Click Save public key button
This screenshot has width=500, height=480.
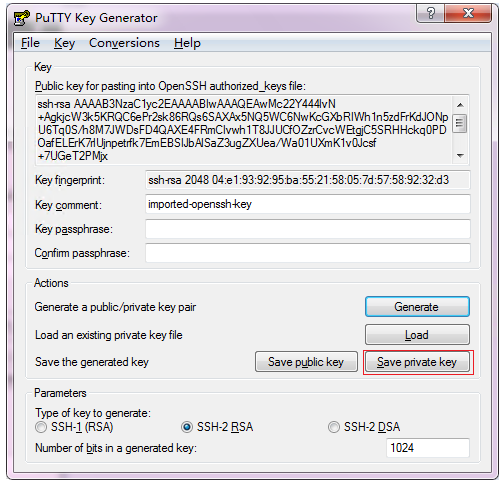[306, 362]
